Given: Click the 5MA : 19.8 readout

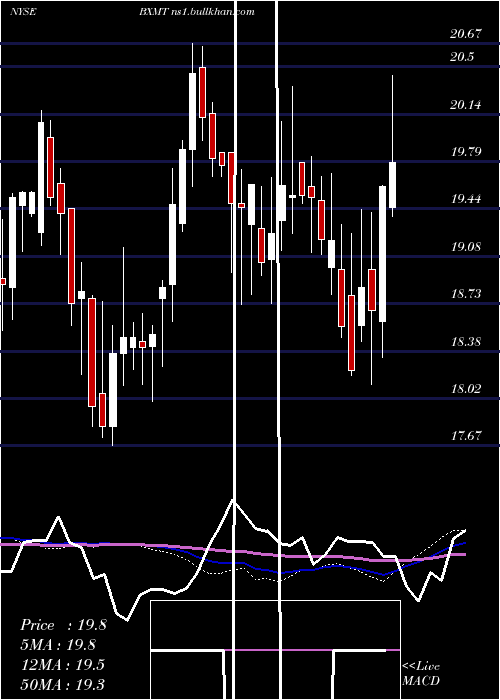Looking at the screenshot, I should click(58, 645).
